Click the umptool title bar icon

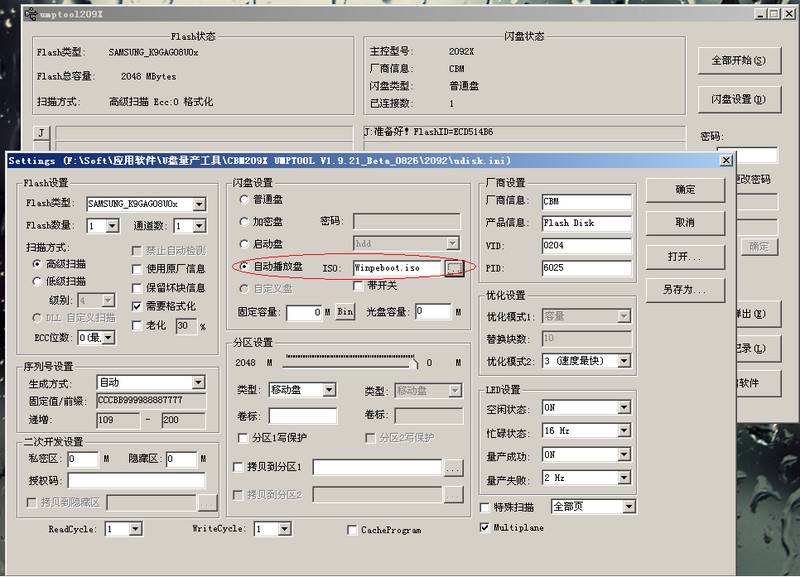[x=11, y=11]
